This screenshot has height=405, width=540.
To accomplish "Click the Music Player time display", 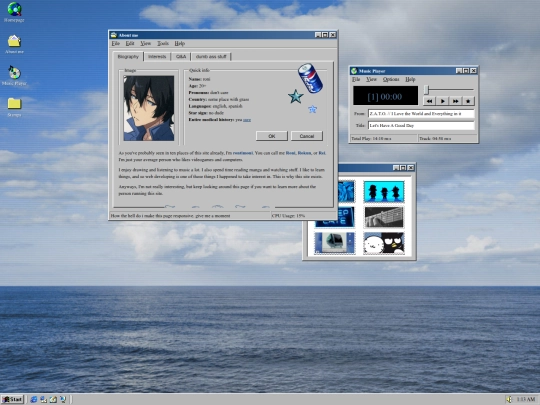I will click(x=385, y=96).
